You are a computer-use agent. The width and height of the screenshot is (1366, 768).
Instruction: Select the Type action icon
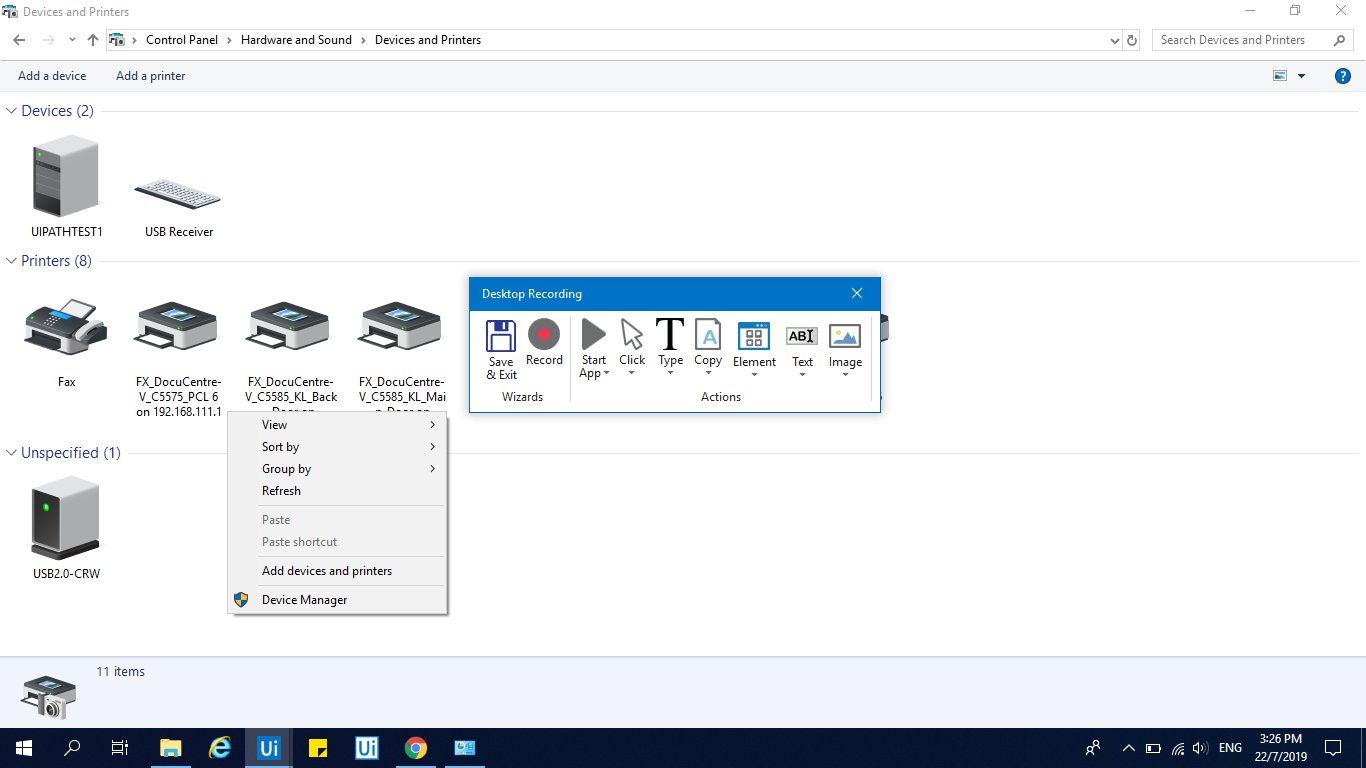point(670,334)
